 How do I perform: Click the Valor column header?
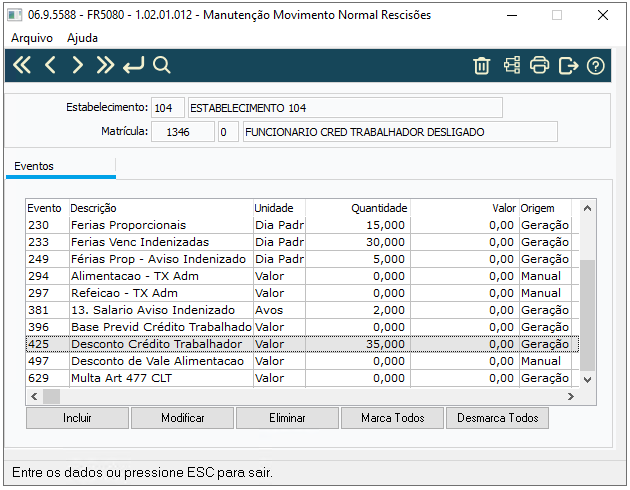464,208
